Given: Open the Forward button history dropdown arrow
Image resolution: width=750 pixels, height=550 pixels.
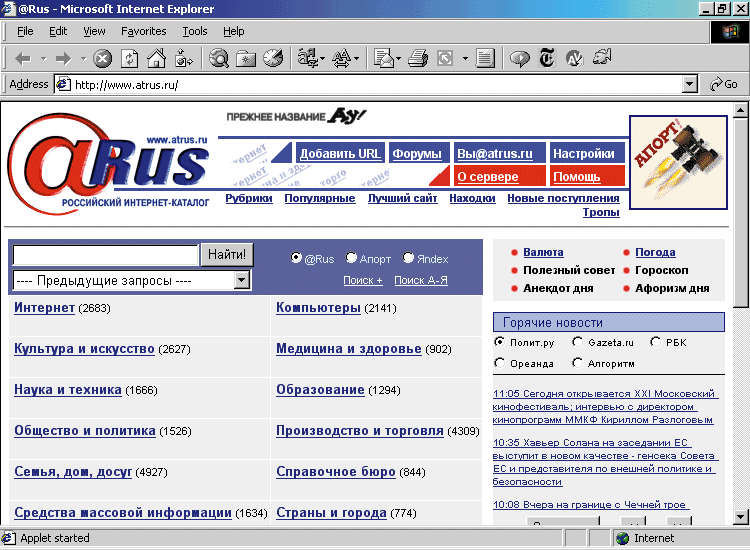Looking at the screenshot, I should [83, 59].
